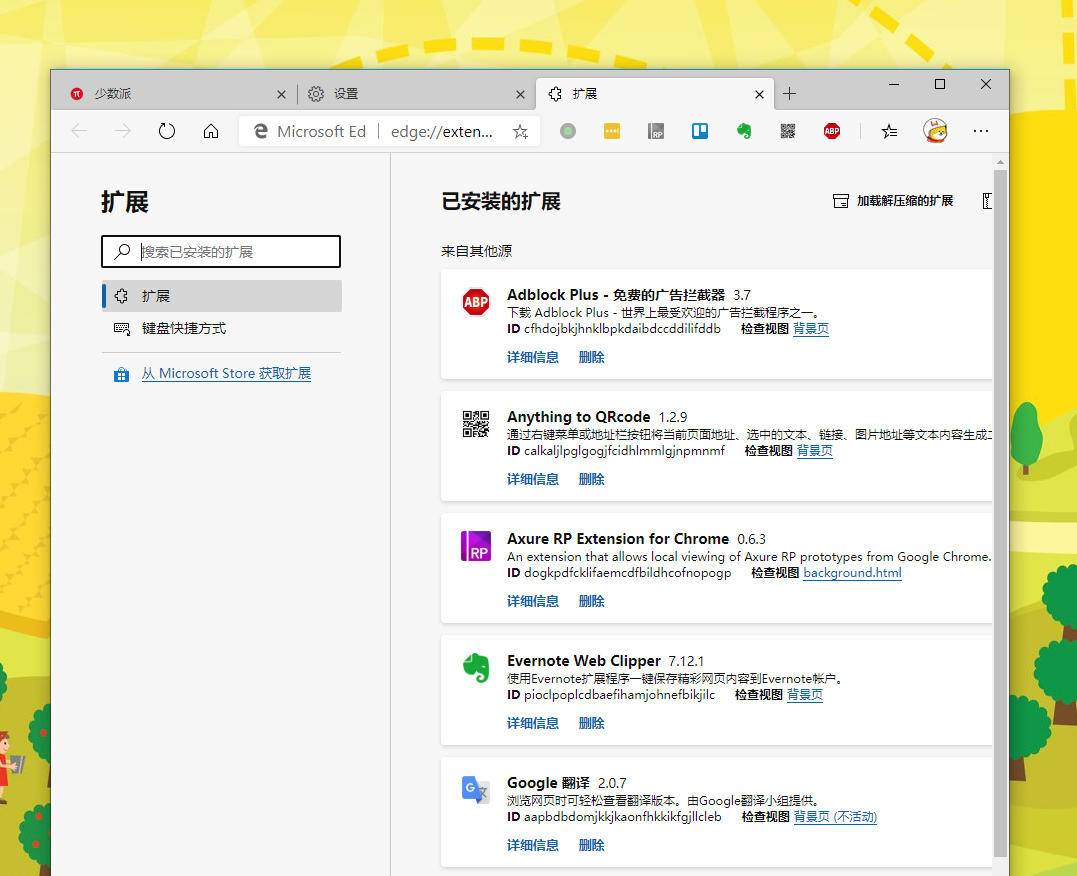Add this page to favorites star
This screenshot has height=876, width=1077.
[520, 131]
